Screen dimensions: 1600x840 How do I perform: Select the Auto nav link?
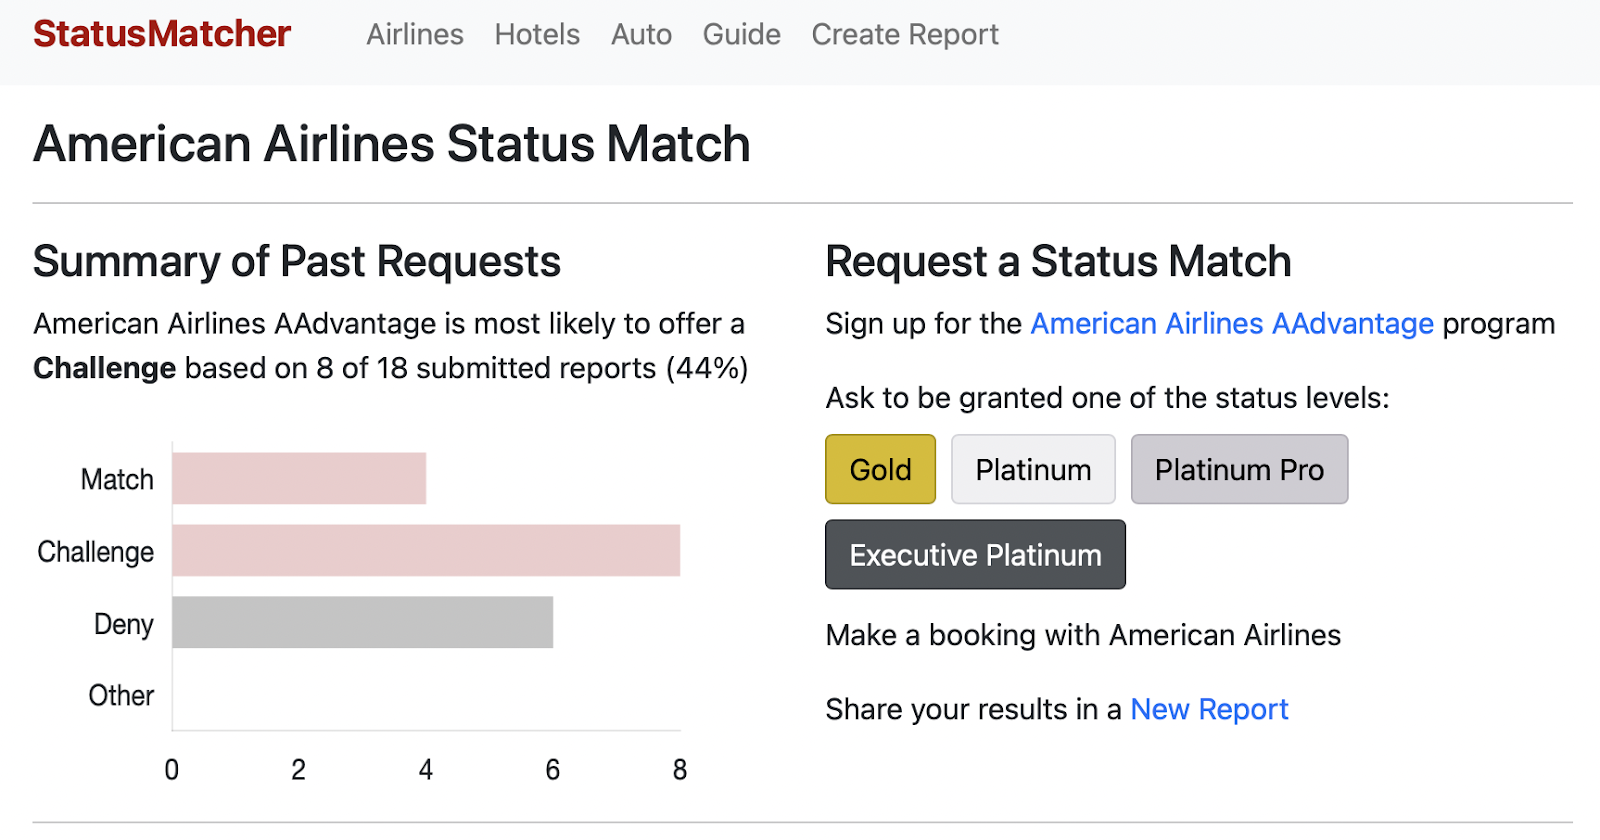(641, 35)
